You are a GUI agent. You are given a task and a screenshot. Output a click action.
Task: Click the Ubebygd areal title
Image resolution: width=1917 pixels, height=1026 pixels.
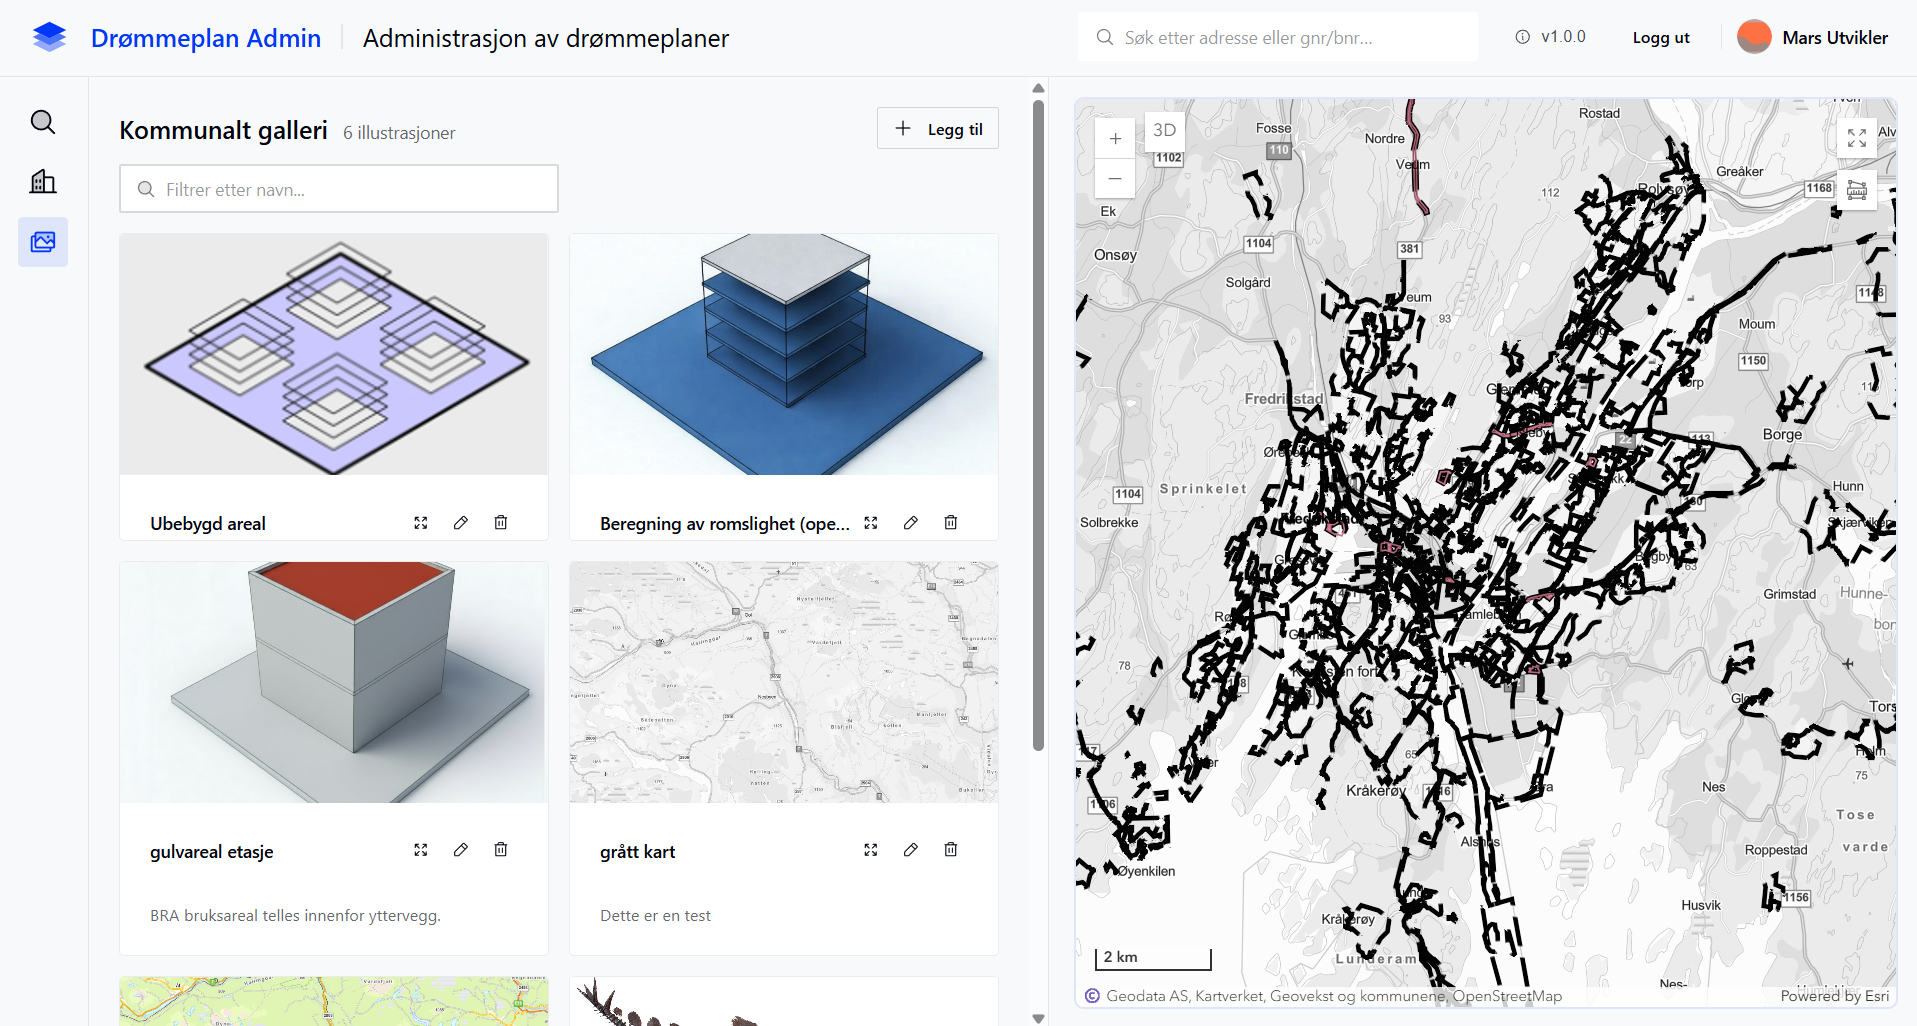coord(208,524)
